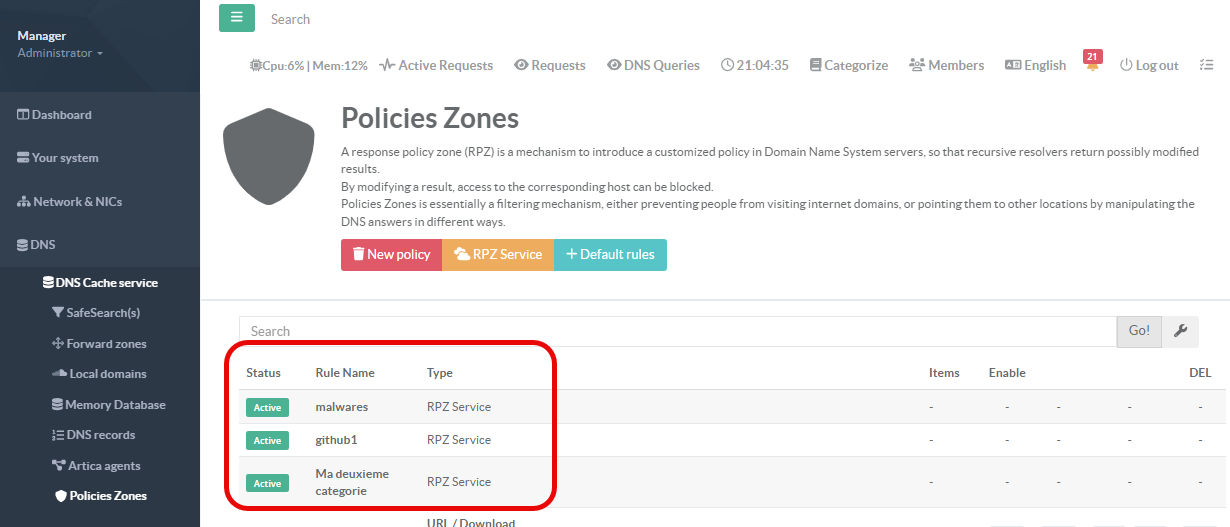The image size is (1230, 527).
Task: Open the Members page
Action: click(946, 65)
